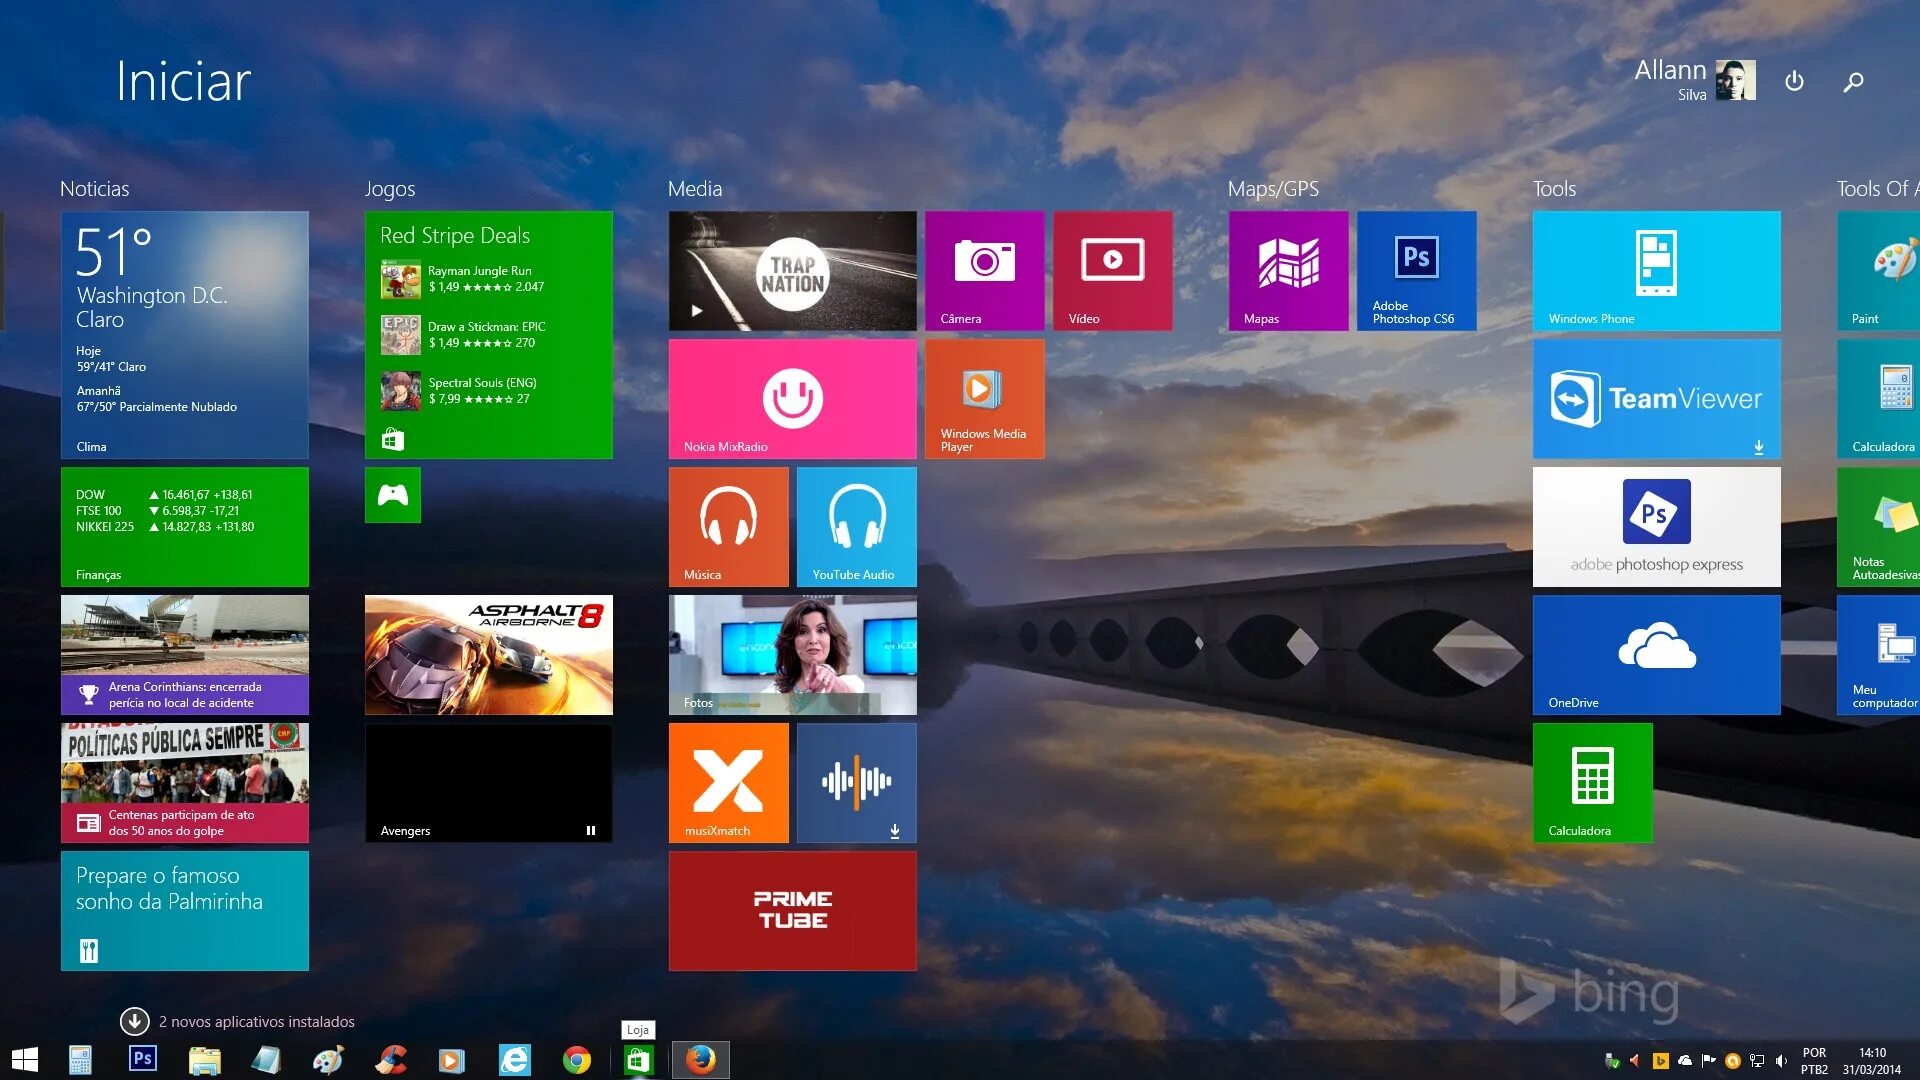Select Noticias section heading

(95, 189)
